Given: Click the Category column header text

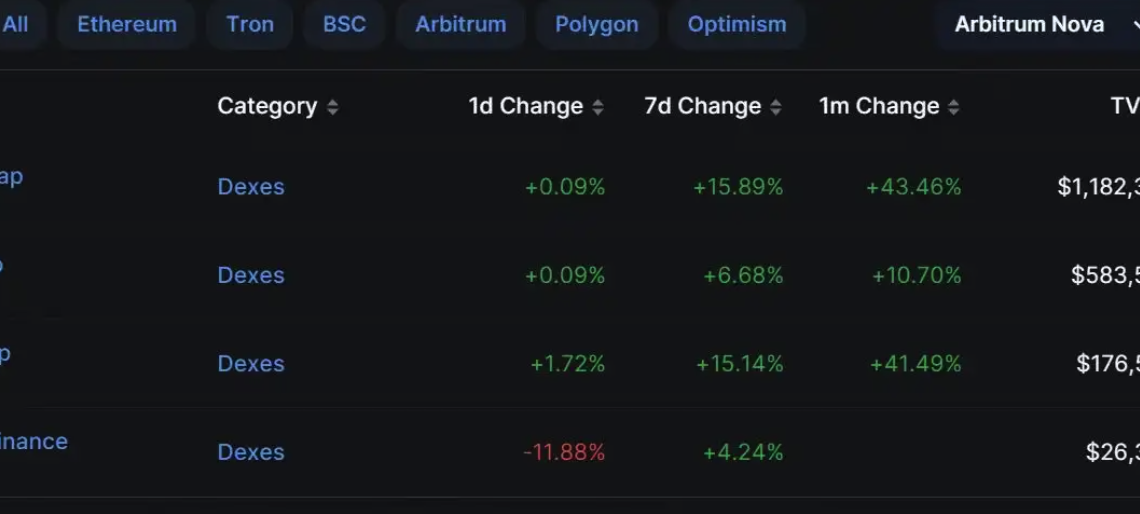Looking at the screenshot, I should [x=267, y=106].
